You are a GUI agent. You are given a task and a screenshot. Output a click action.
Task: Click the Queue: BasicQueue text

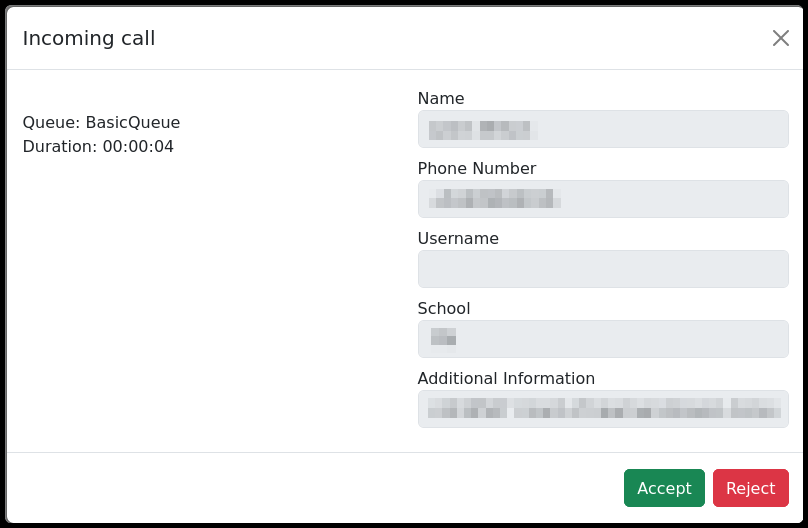pos(101,122)
